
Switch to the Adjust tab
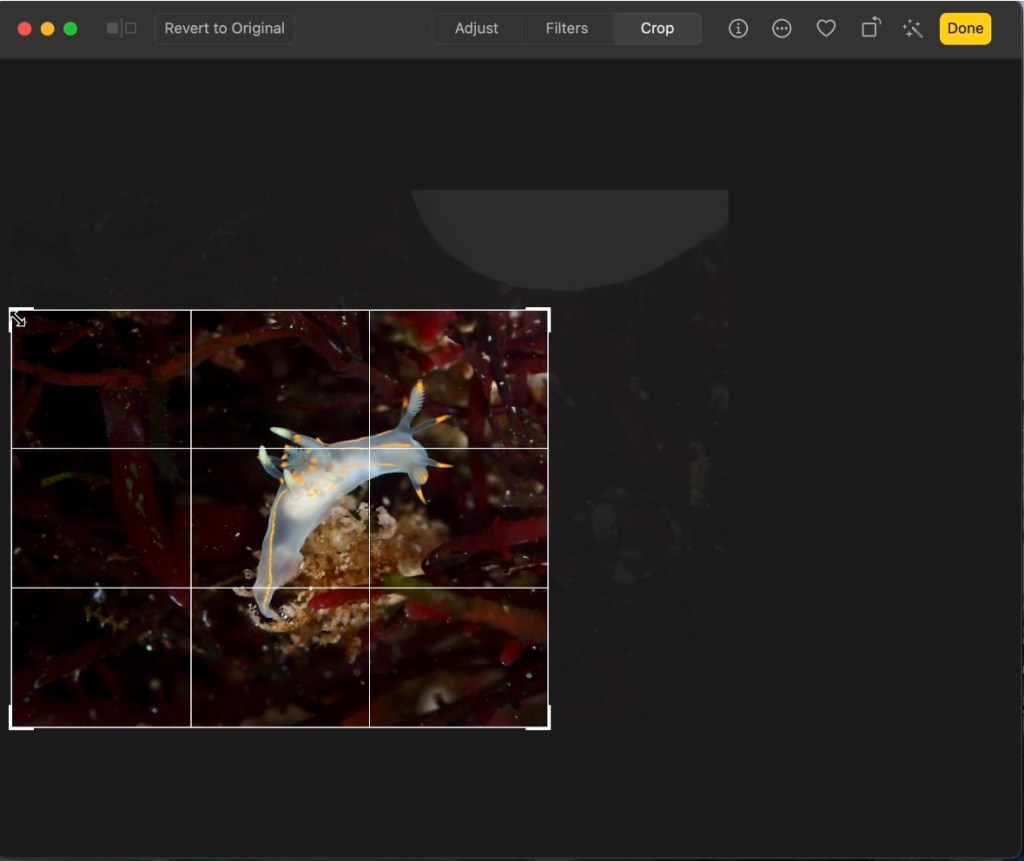coord(477,28)
